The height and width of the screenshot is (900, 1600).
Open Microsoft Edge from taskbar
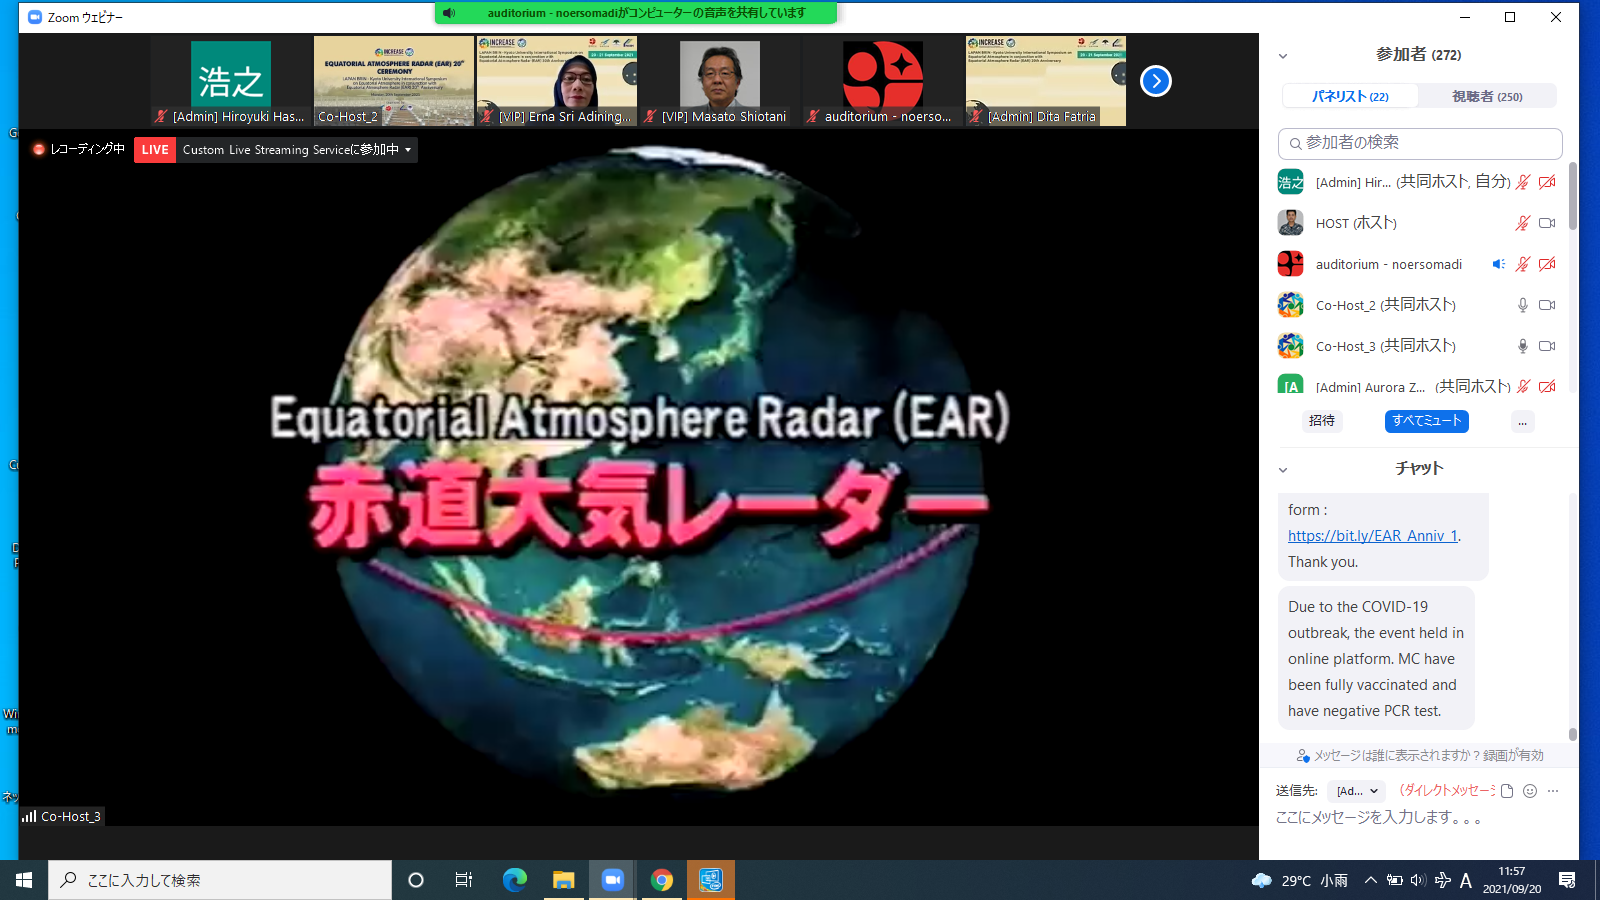pos(515,880)
